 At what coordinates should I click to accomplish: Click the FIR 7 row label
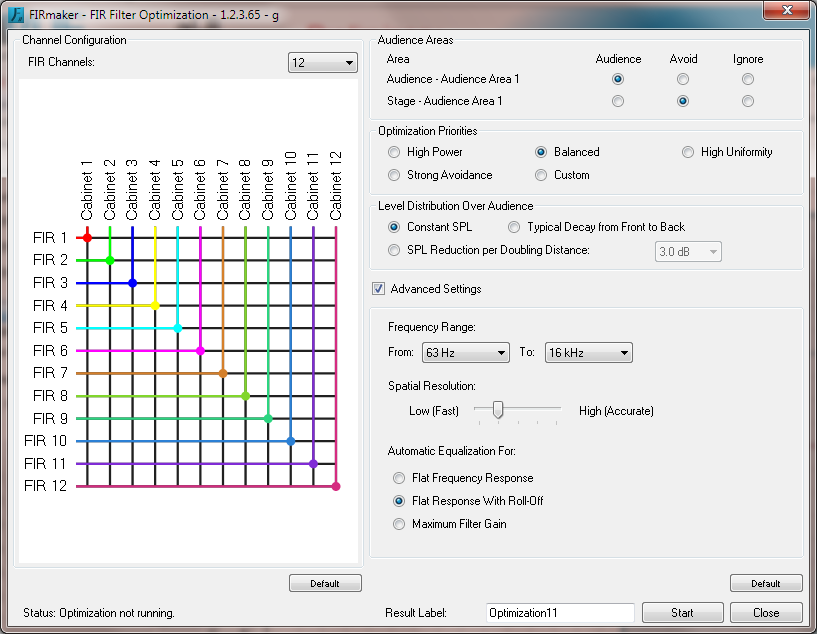[50, 373]
